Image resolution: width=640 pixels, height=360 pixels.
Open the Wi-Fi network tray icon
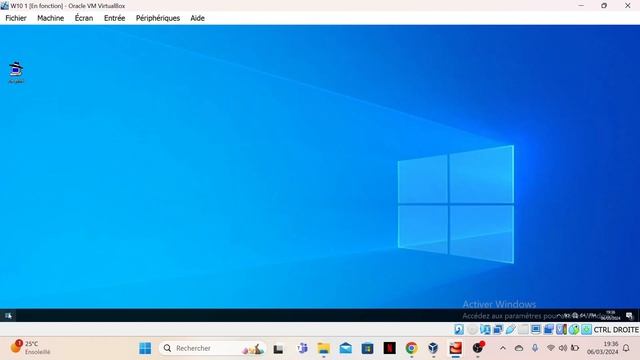pos(551,348)
